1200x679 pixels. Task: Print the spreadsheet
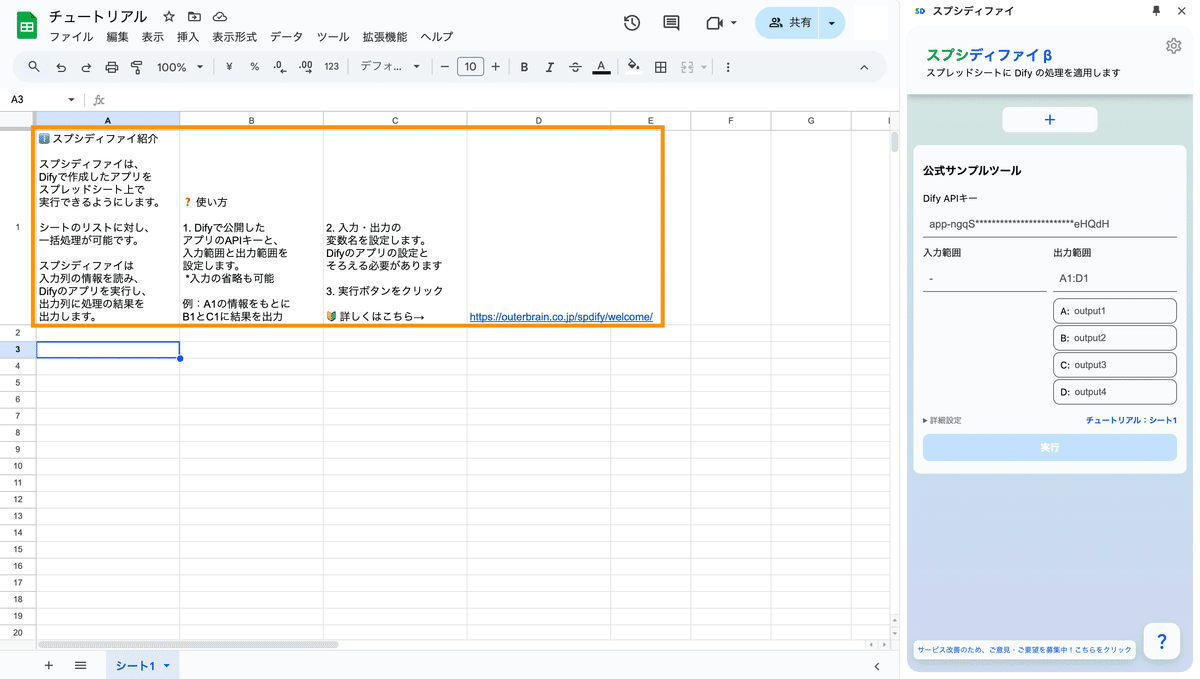[x=112, y=67]
